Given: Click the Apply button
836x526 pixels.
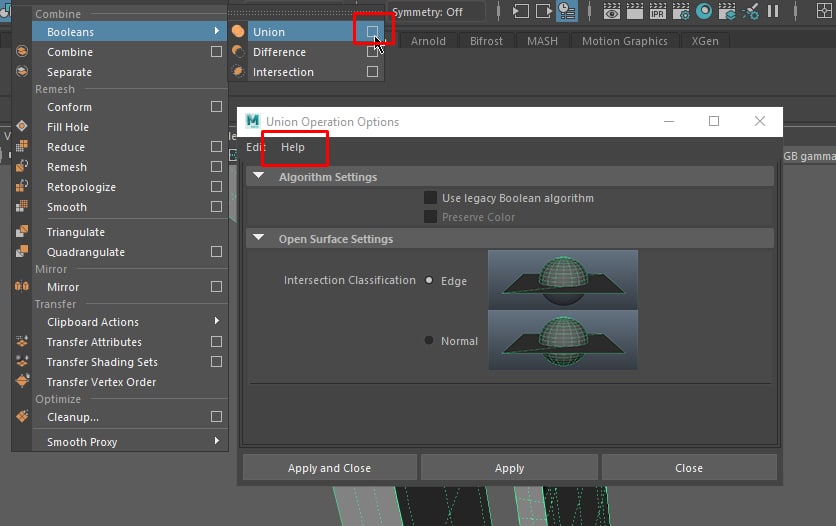Looking at the screenshot, I should 509,468.
